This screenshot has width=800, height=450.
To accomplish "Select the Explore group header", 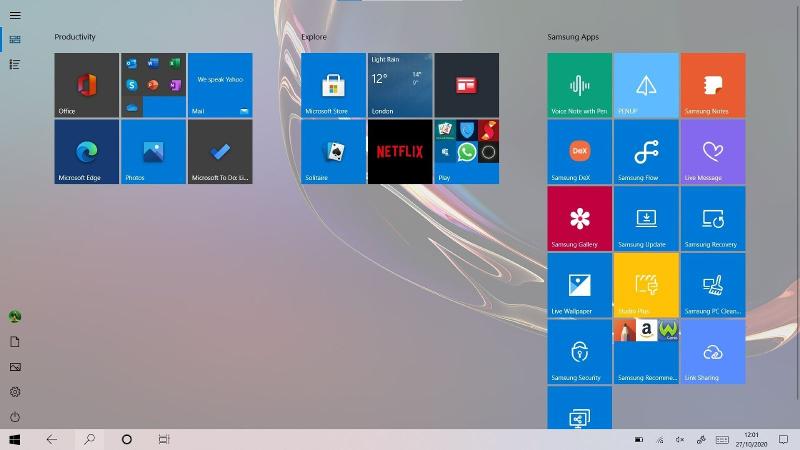I will coord(314,37).
